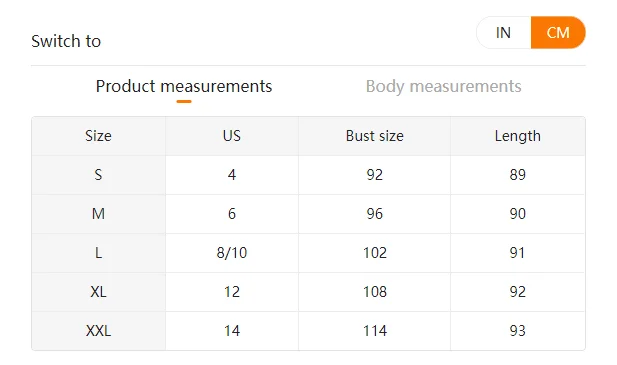Viewport: 617px width, 365px height.
Task: Click the Length column header
Action: [518, 136]
